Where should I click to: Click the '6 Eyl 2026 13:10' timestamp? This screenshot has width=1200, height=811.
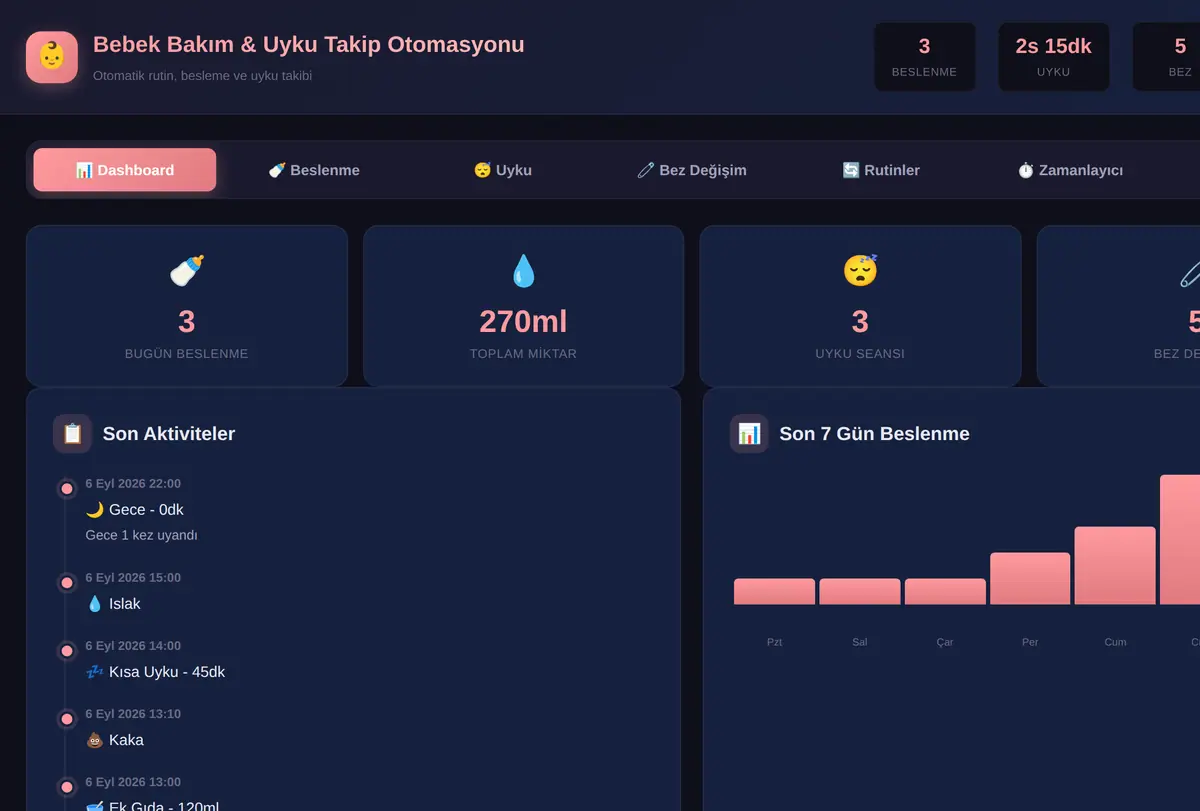click(133, 714)
